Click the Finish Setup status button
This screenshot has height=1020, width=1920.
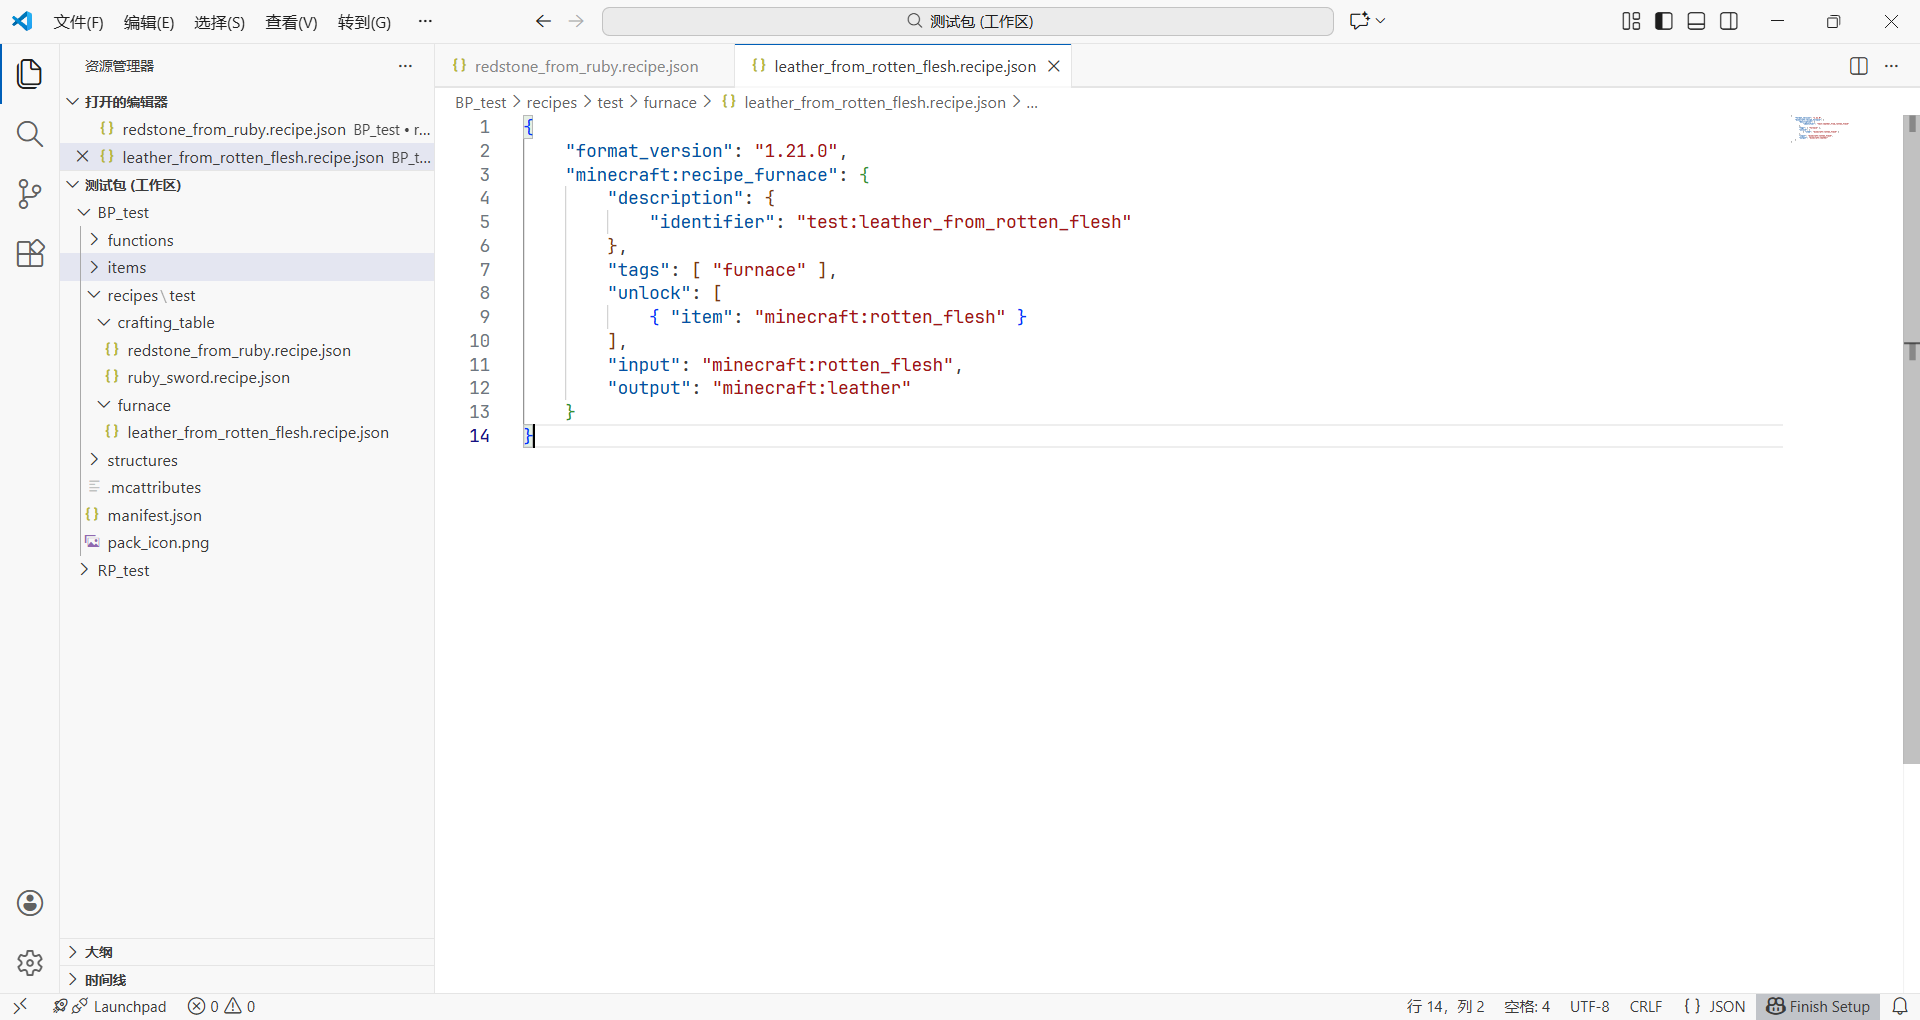(x=1818, y=1006)
